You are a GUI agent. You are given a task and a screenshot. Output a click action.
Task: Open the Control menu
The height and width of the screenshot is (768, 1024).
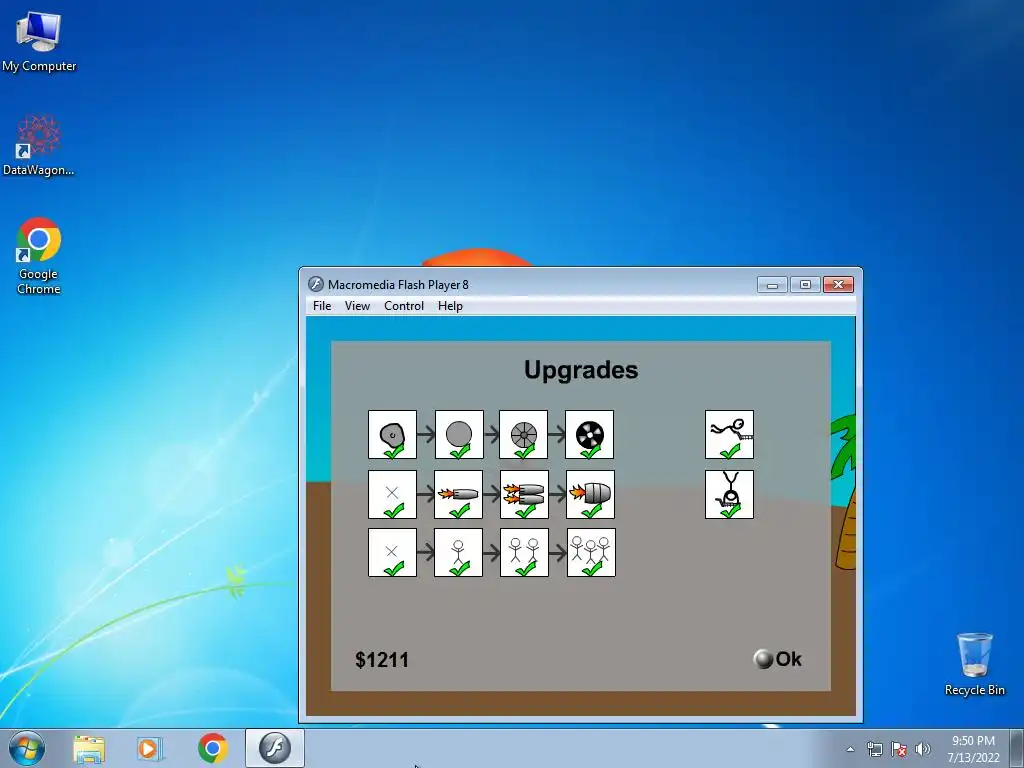404,306
